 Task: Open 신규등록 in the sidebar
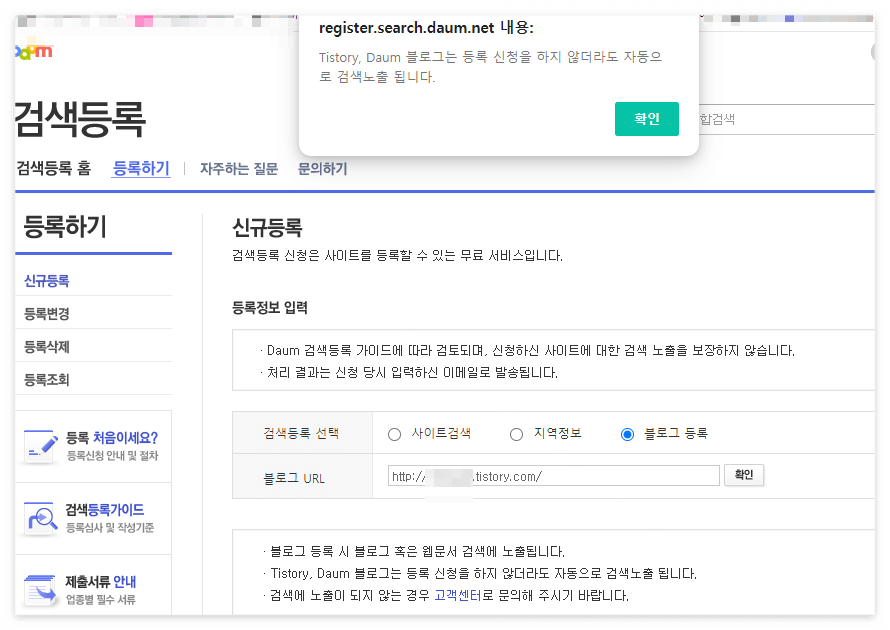47,280
